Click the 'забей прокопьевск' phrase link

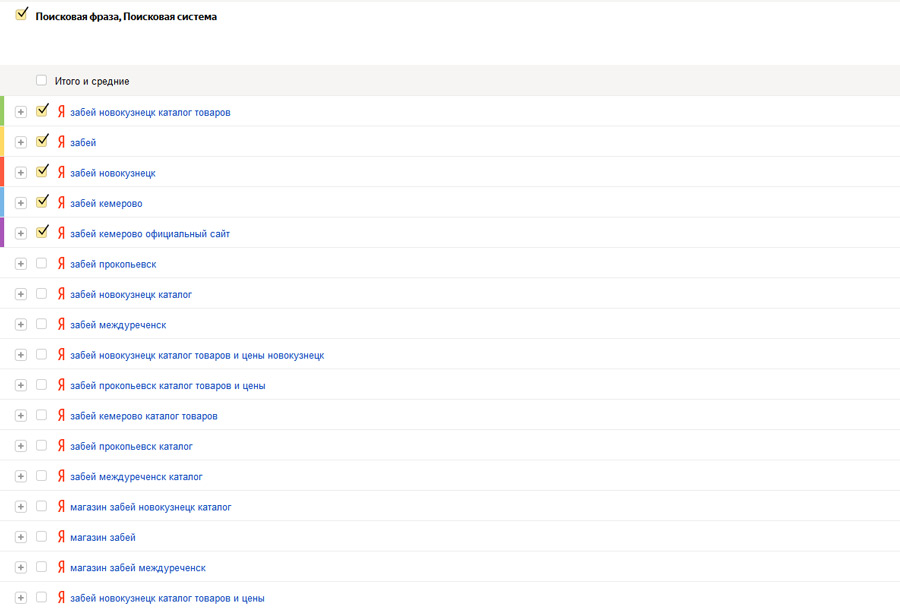(x=113, y=265)
